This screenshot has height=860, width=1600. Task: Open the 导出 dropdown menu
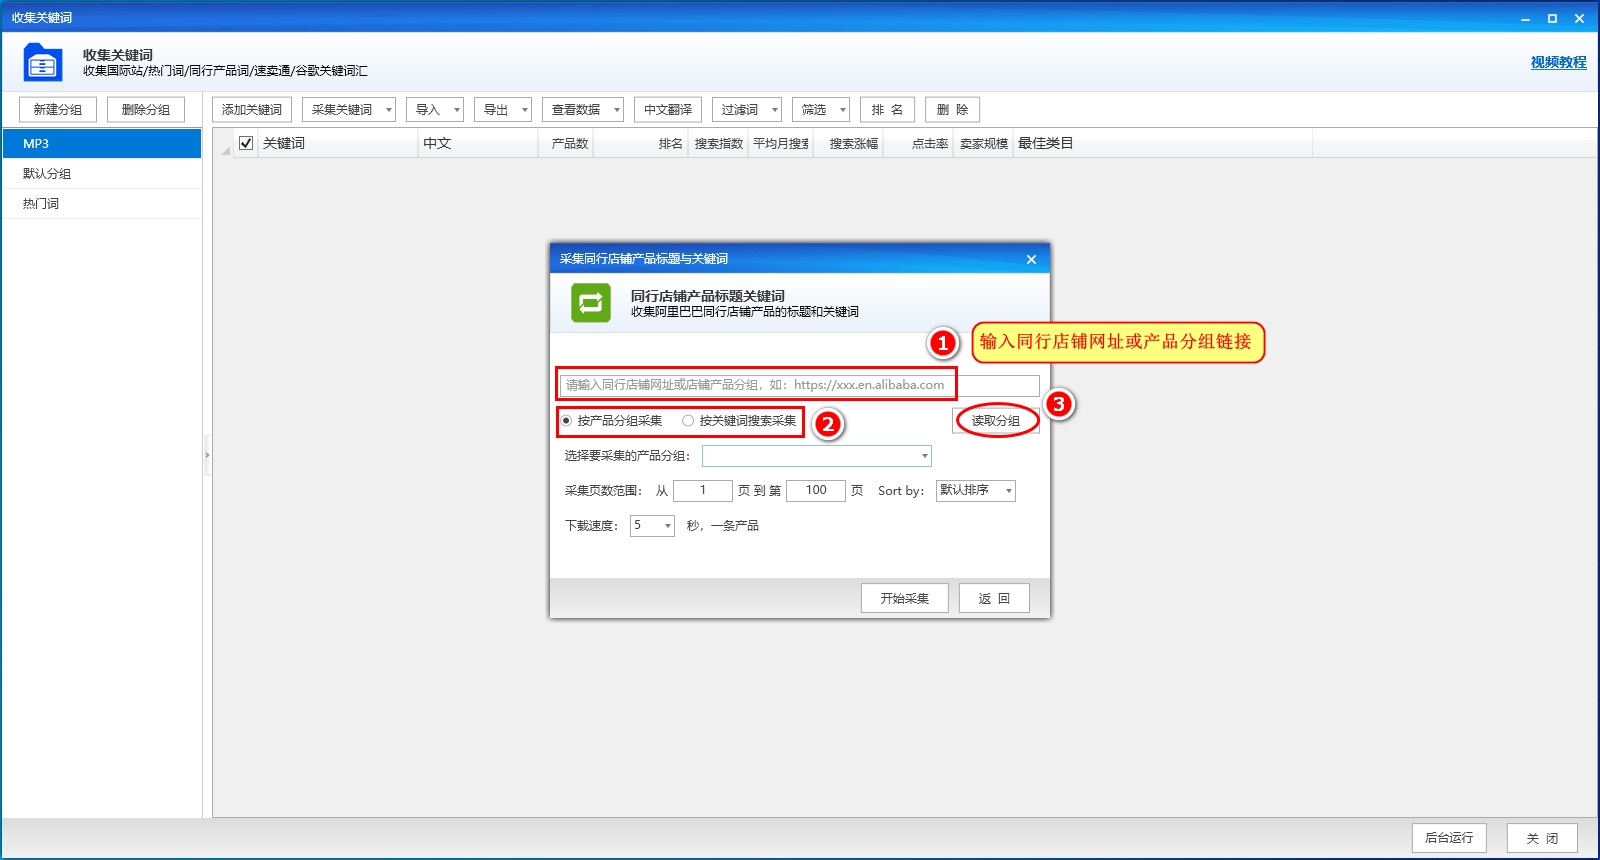click(x=503, y=110)
